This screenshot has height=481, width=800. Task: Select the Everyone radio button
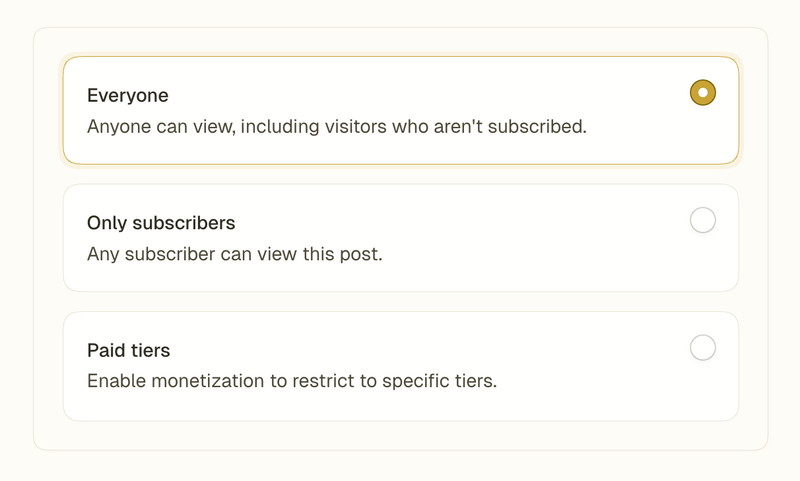[x=703, y=93]
